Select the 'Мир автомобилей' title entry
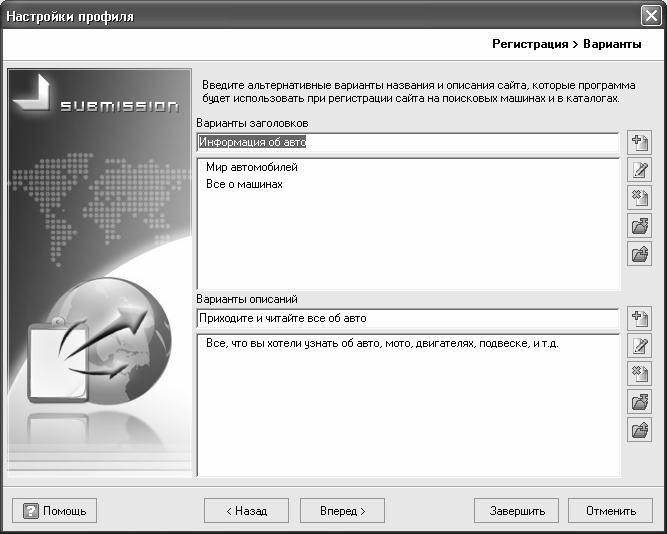This screenshot has width=667, height=534. [x=251, y=168]
